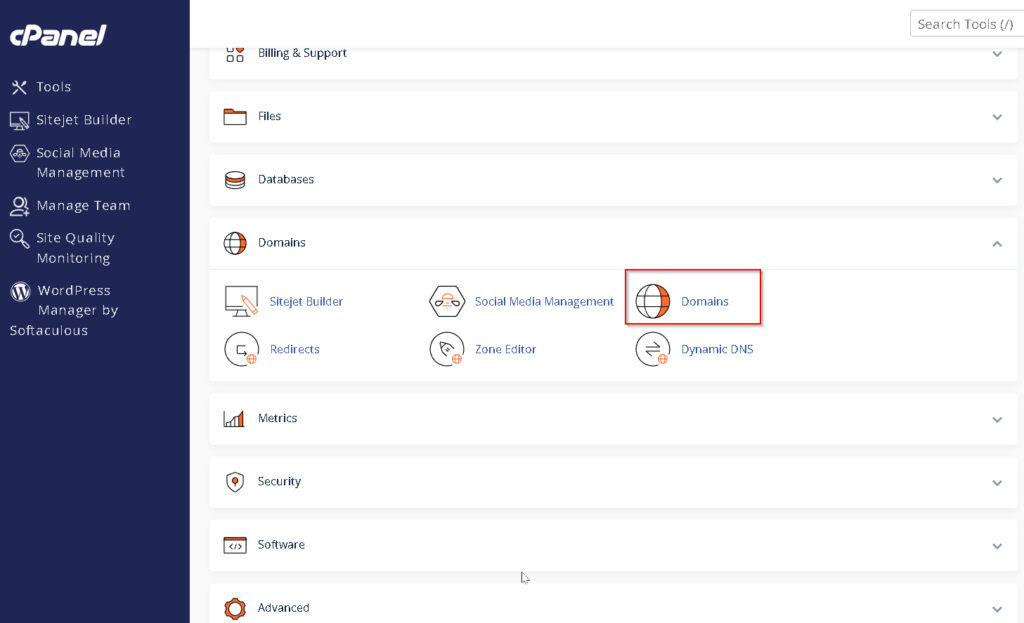Click the Software code window icon

[235, 545]
